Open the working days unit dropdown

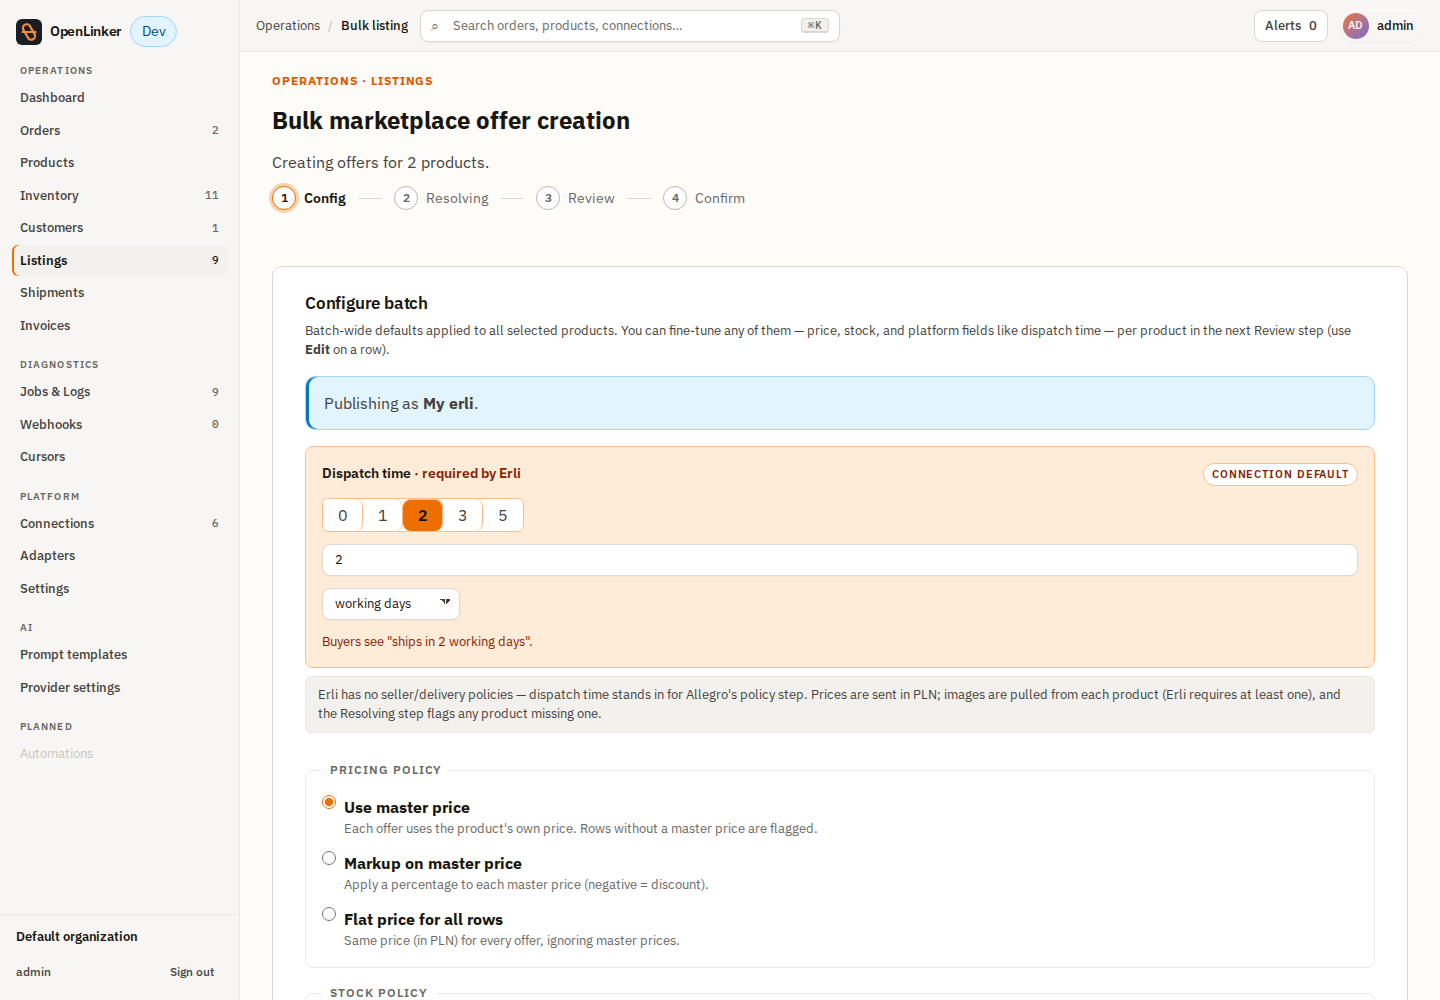(391, 604)
